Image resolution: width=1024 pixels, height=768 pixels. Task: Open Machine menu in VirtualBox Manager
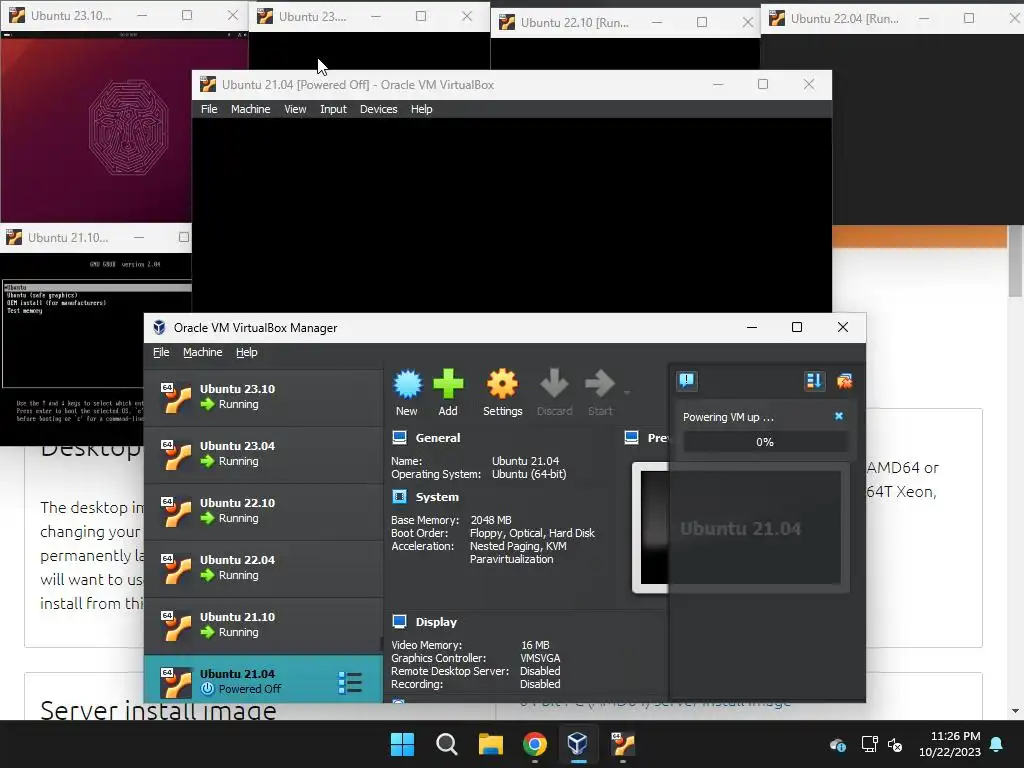[x=202, y=352]
